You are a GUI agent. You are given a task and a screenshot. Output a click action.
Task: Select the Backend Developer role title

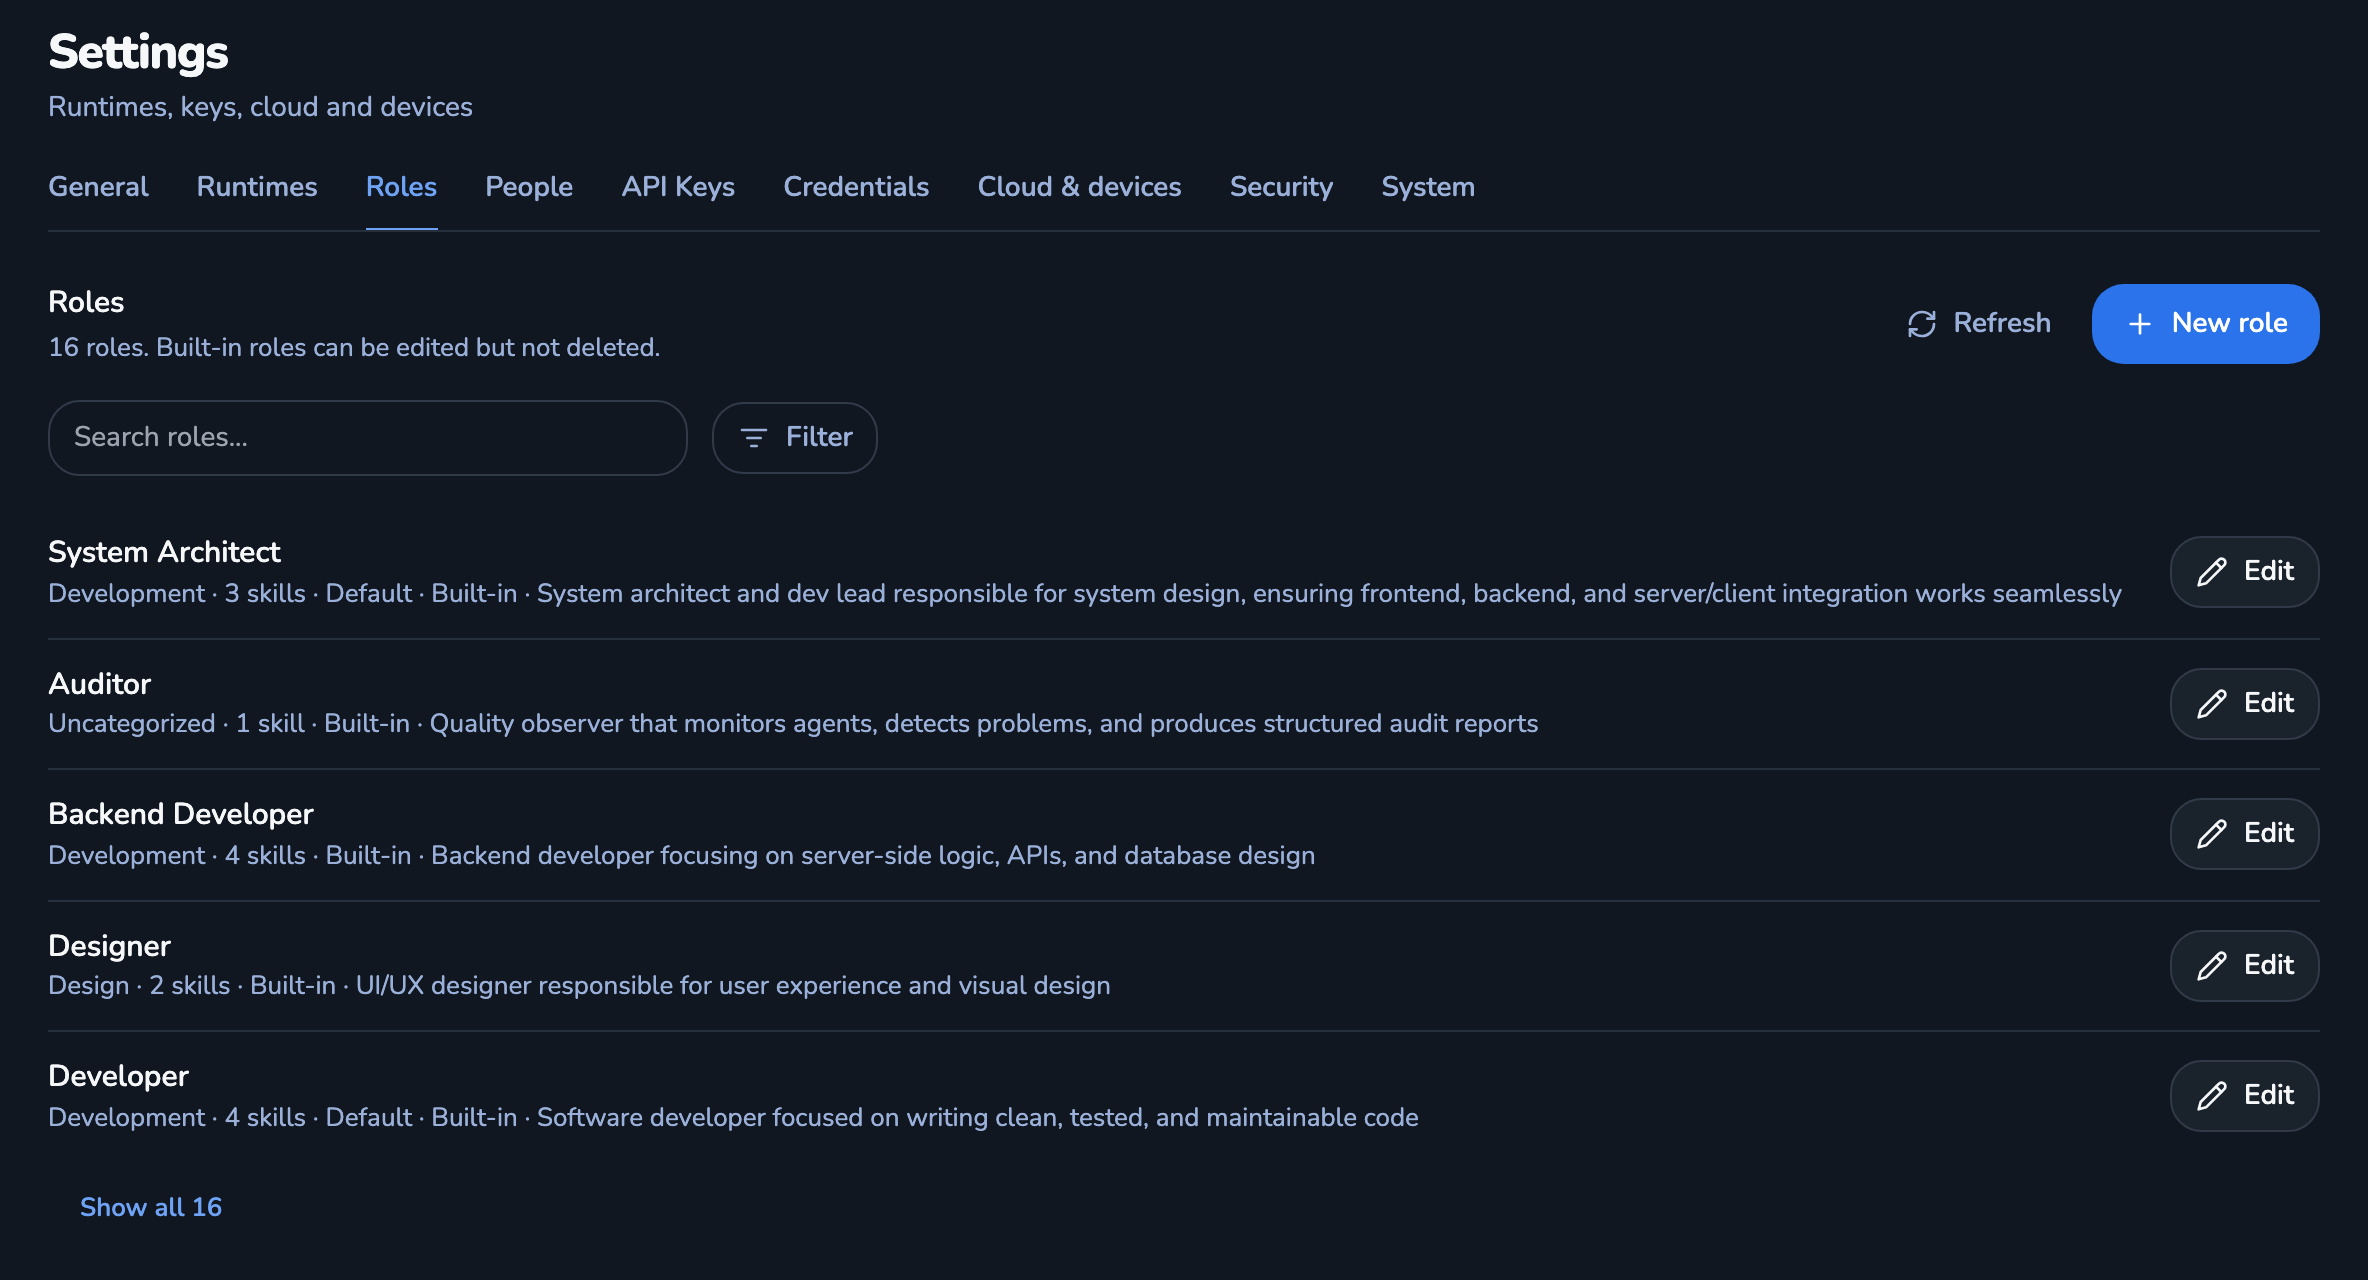click(181, 814)
